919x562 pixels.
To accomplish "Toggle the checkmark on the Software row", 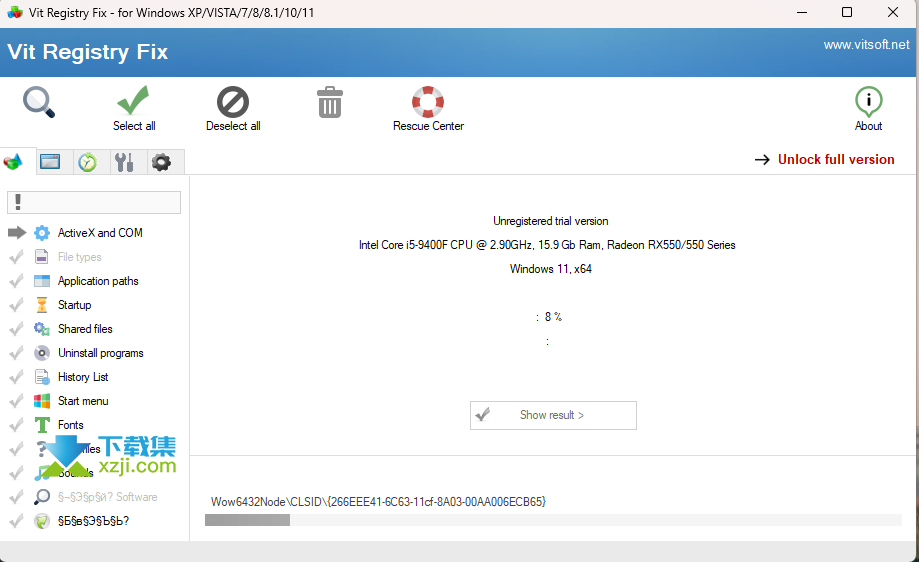I will (16, 497).
